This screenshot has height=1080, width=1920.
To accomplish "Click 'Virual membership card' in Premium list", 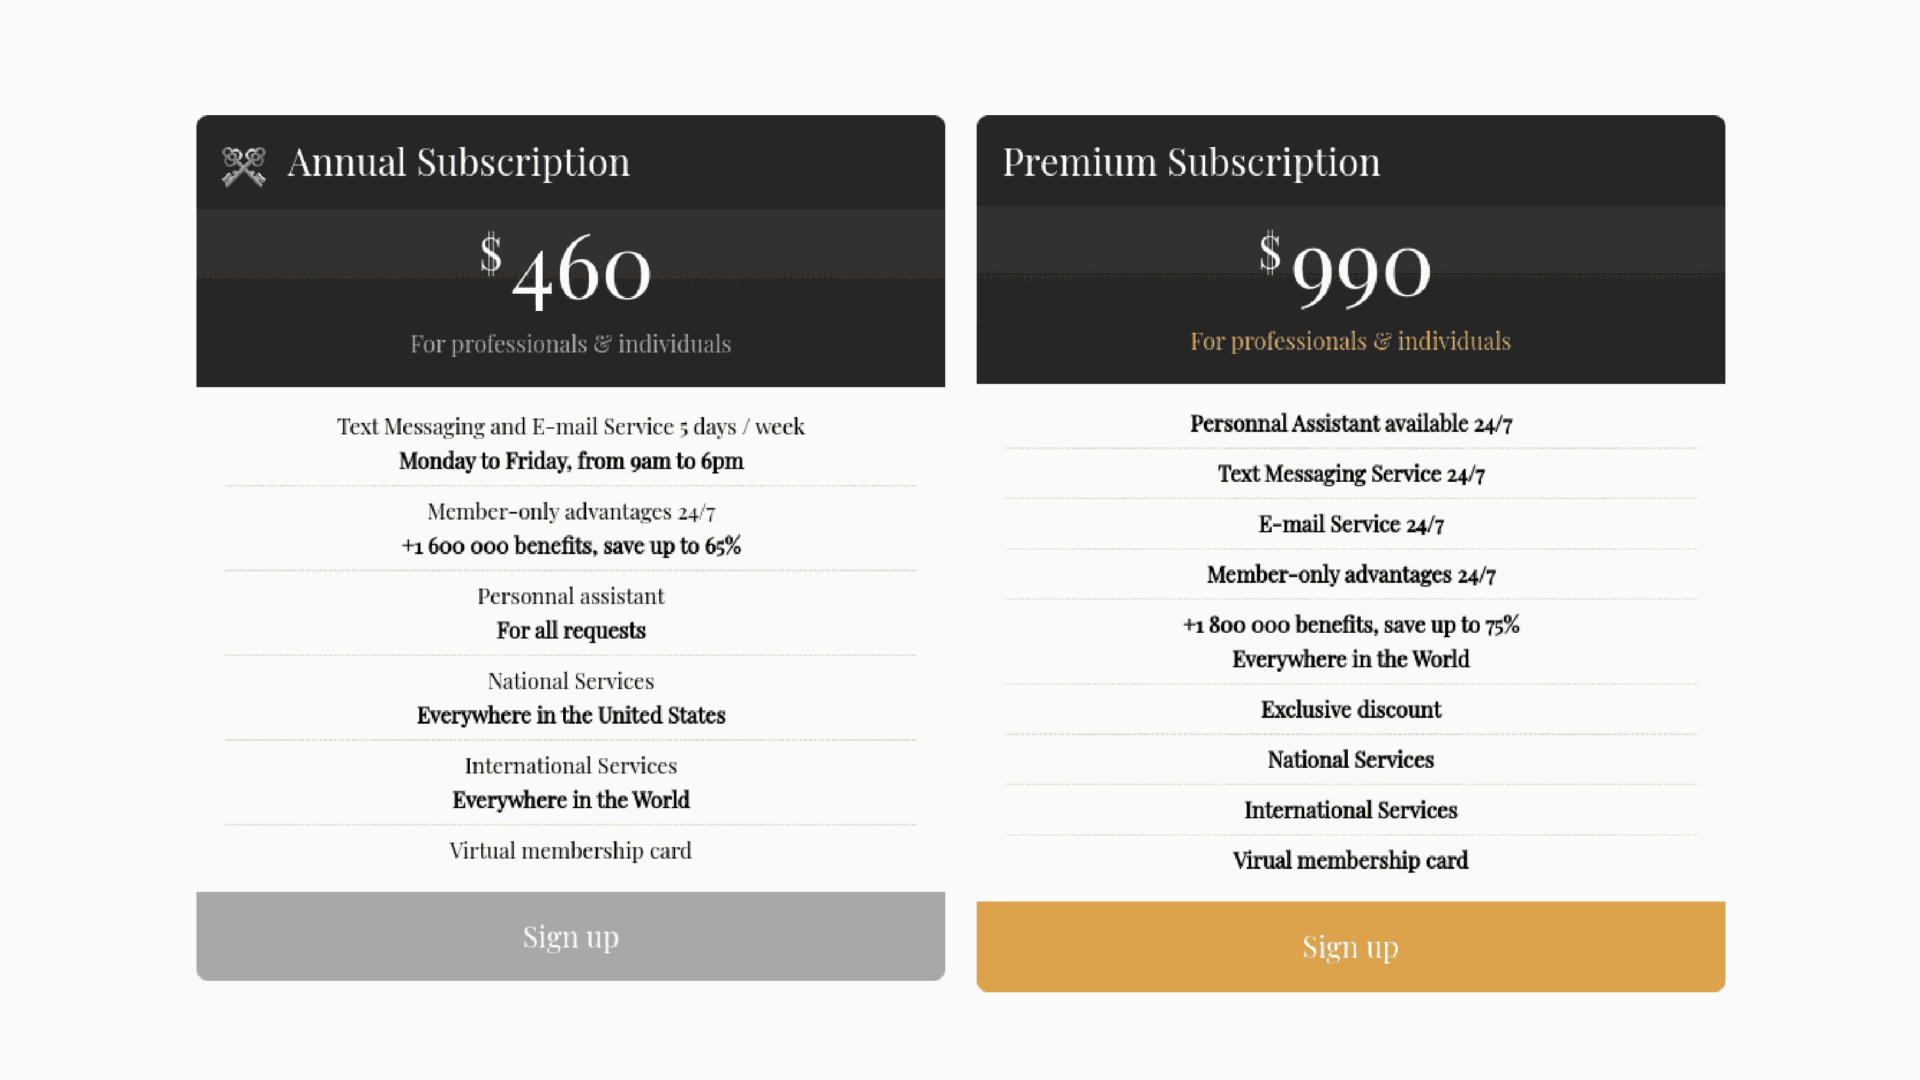I will click(x=1350, y=860).
